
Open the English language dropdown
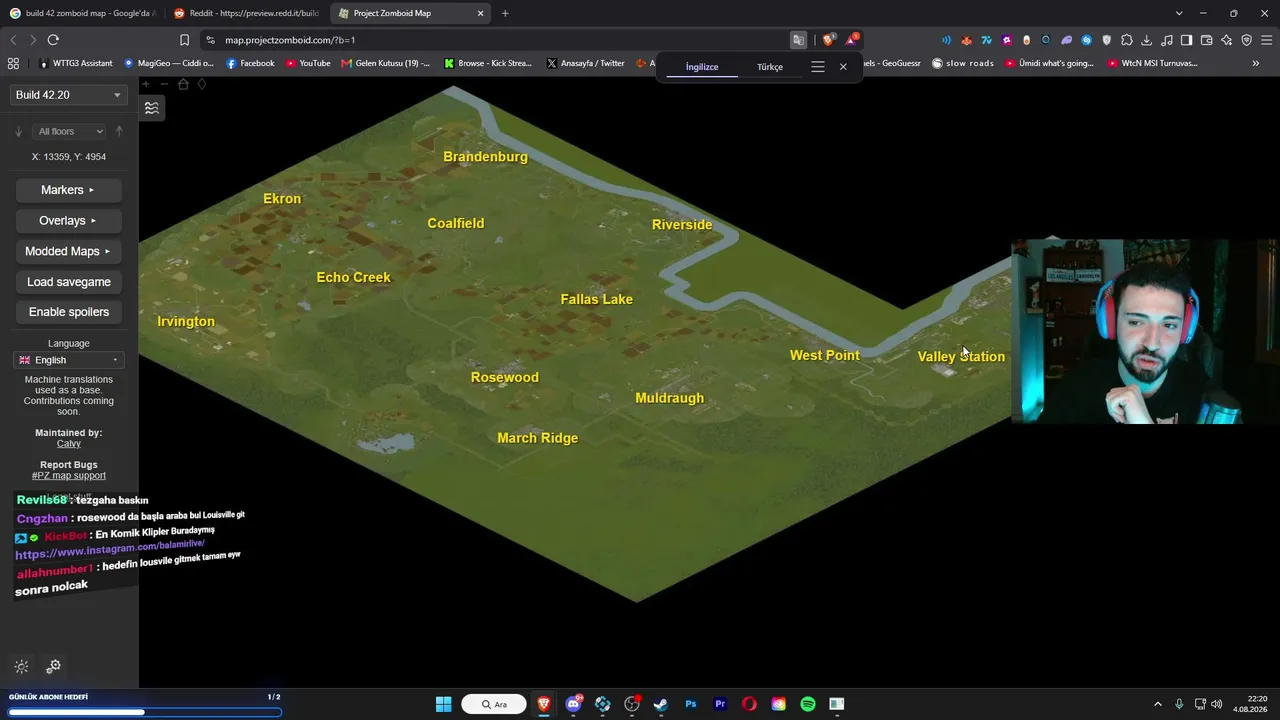(68, 360)
